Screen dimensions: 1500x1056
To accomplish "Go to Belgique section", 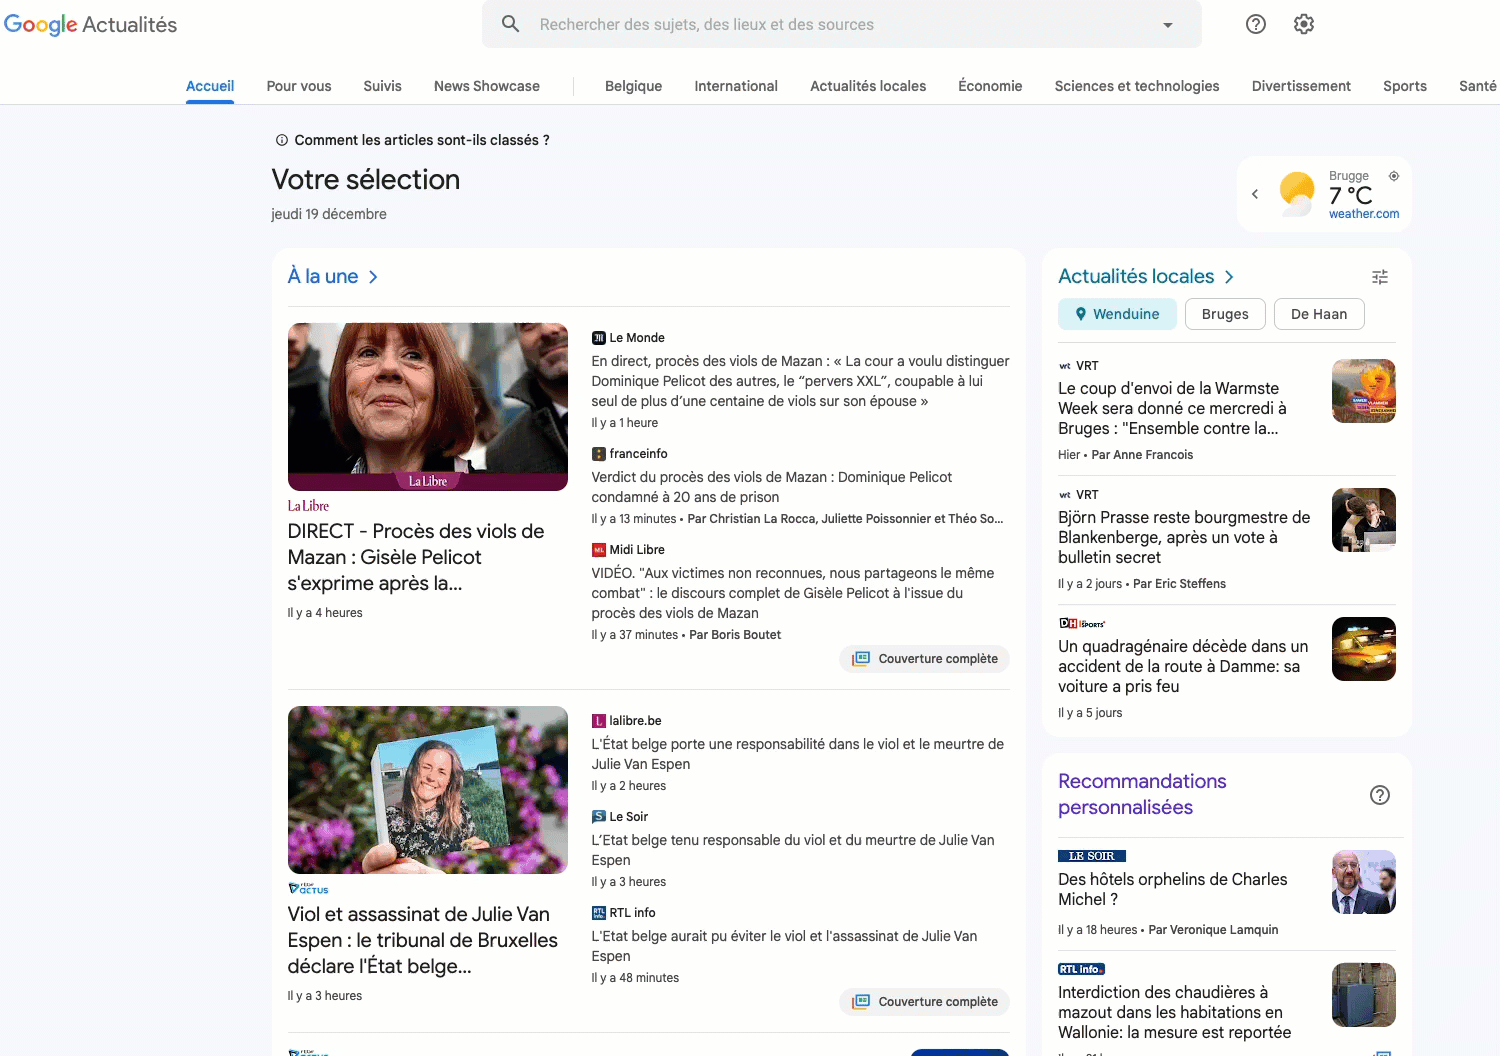I will [634, 86].
